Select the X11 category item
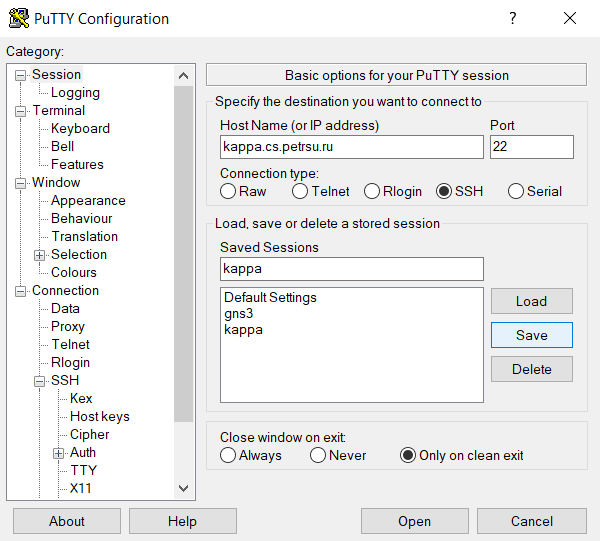 [x=80, y=488]
